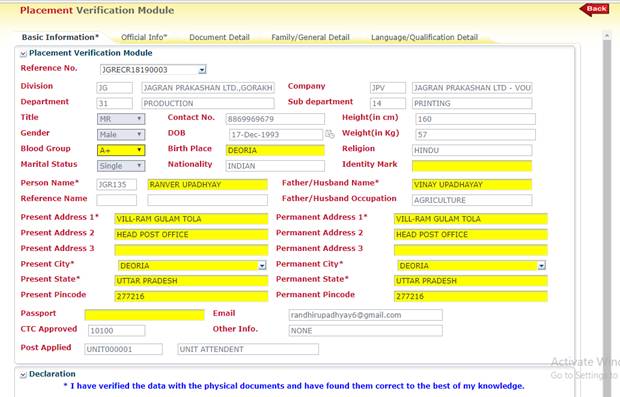Image resolution: width=620 pixels, height=397 pixels.
Task: Click the Permanent Address 1 field
Action: pos(471,219)
